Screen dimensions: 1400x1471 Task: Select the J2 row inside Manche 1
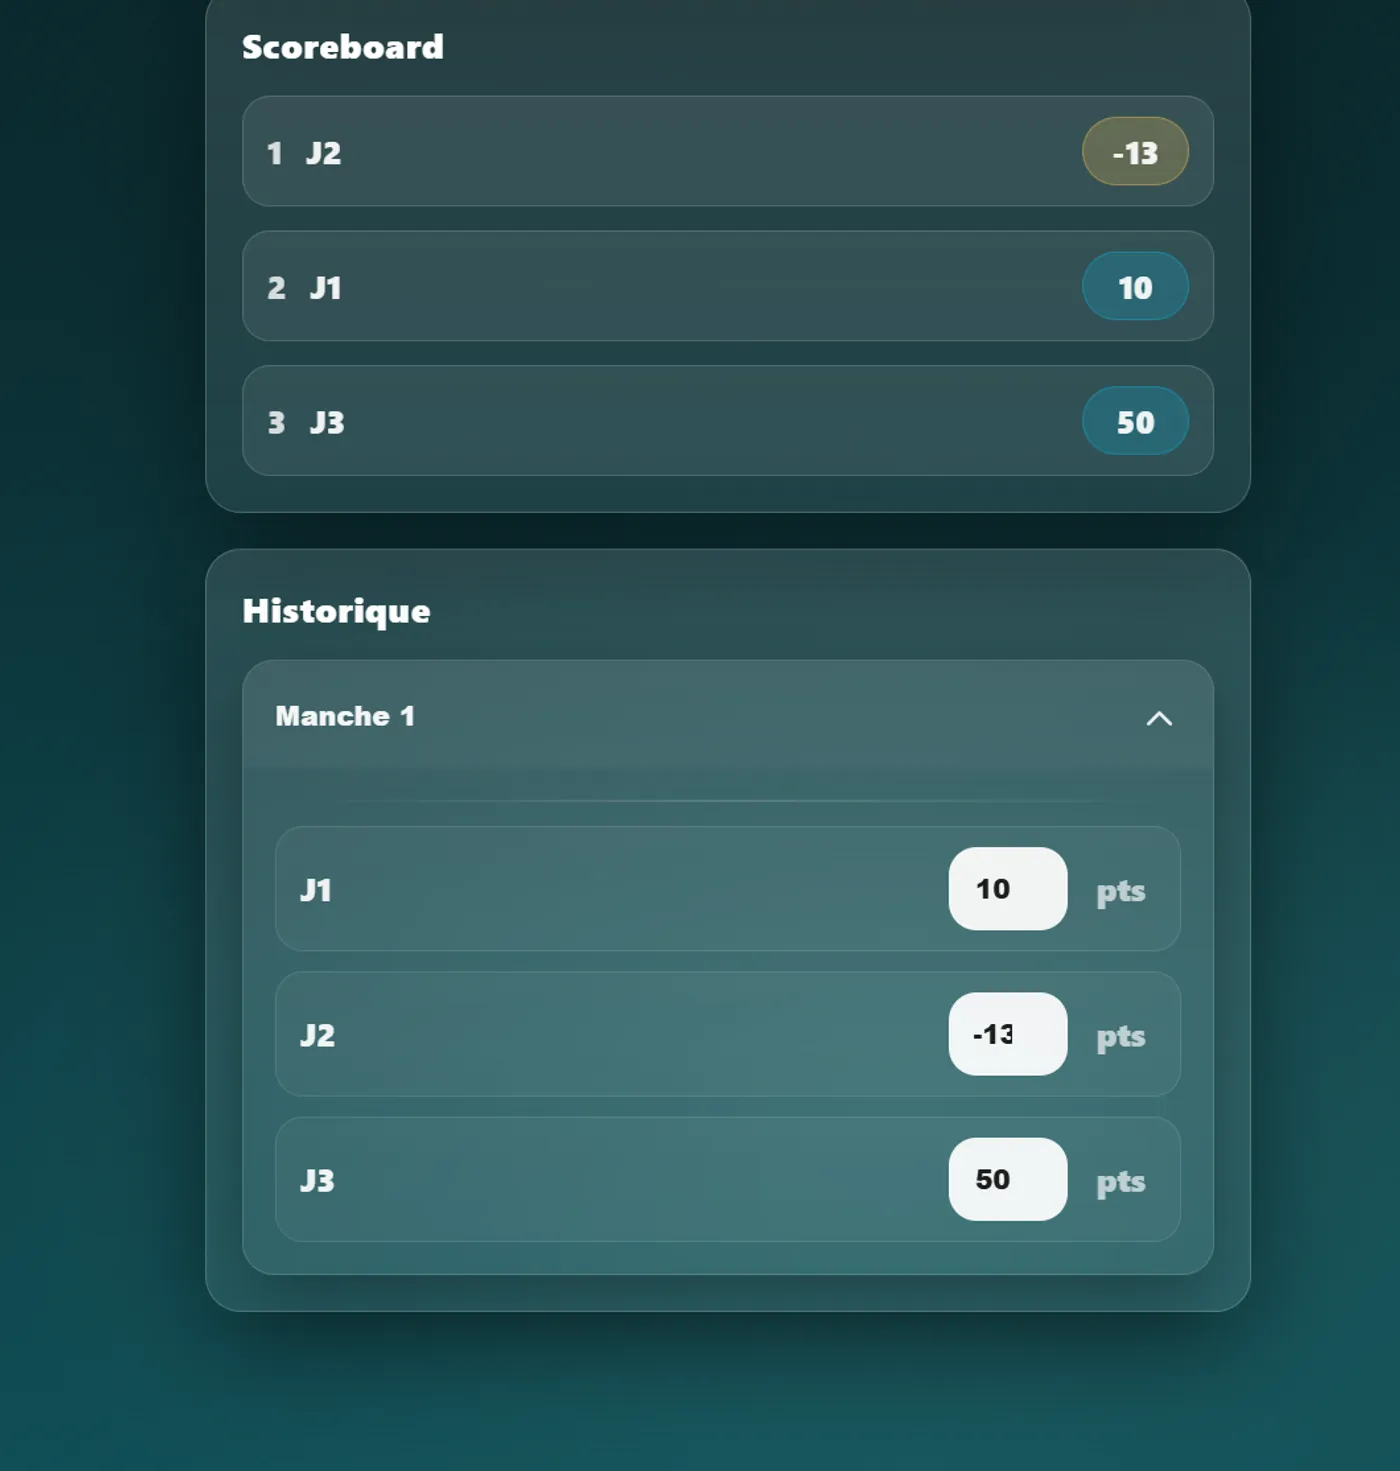600,1034
